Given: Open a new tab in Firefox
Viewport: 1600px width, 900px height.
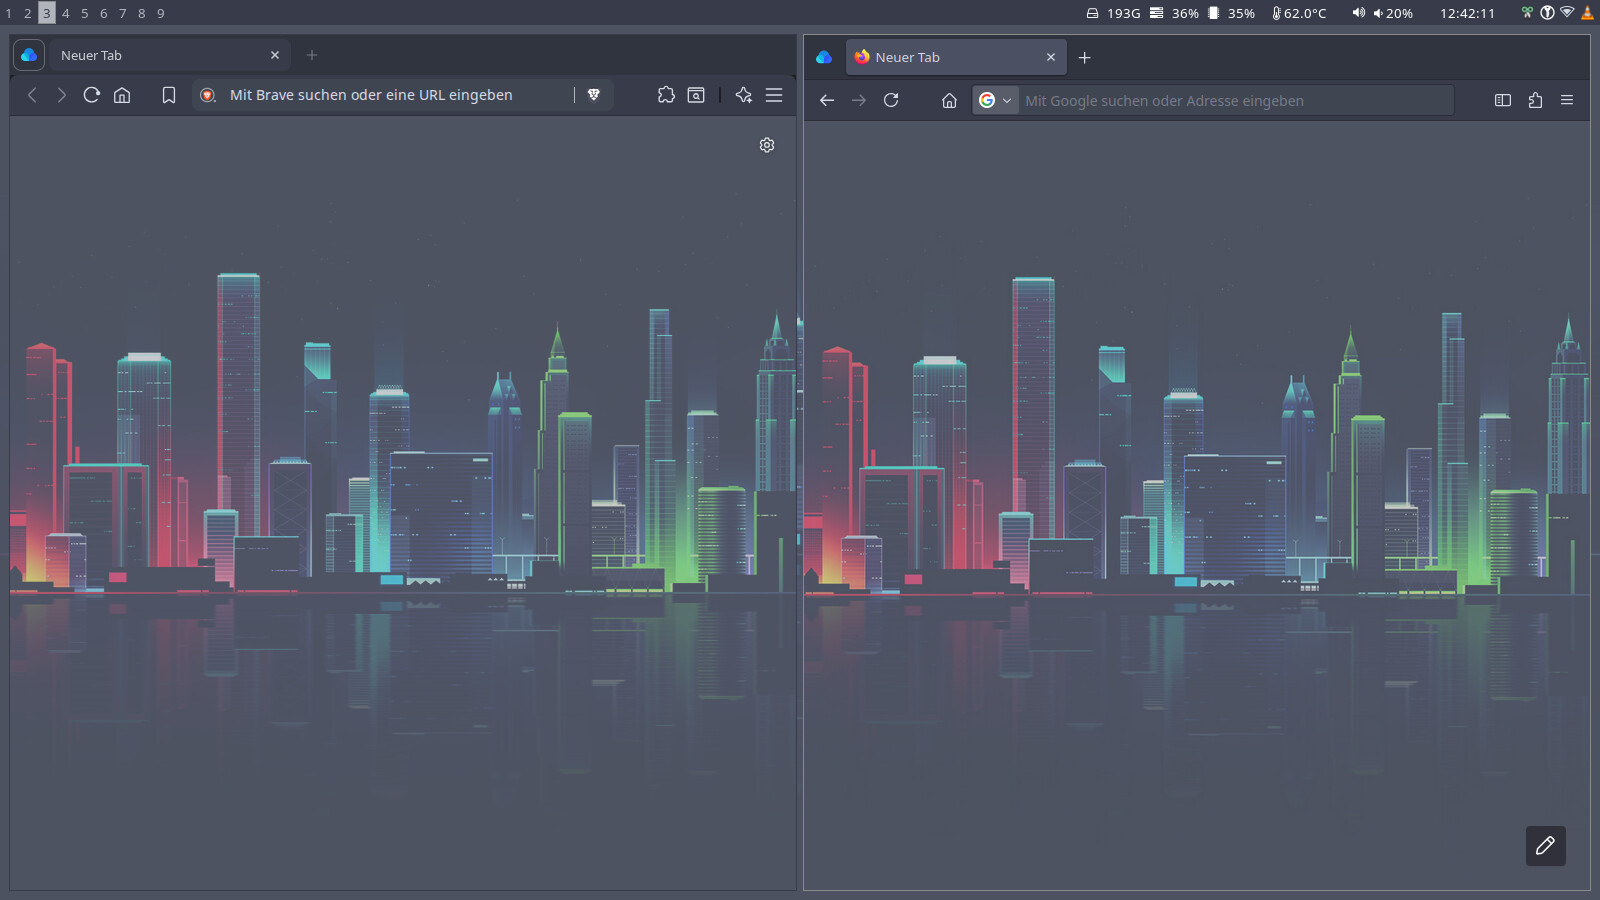Looking at the screenshot, I should click(x=1084, y=57).
